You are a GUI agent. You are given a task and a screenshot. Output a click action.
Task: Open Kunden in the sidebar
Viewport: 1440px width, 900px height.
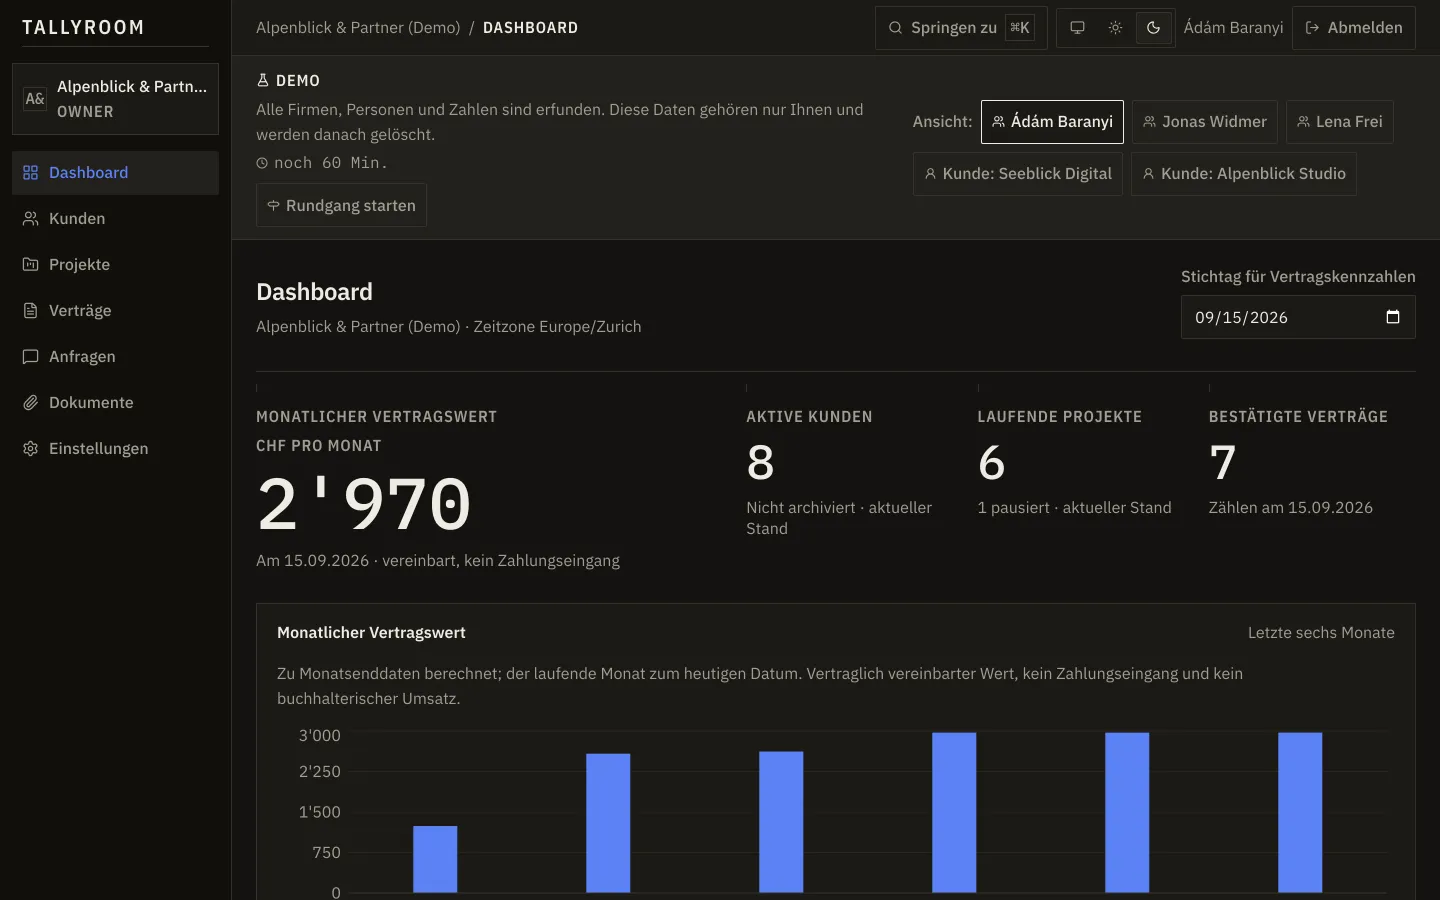point(115,219)
